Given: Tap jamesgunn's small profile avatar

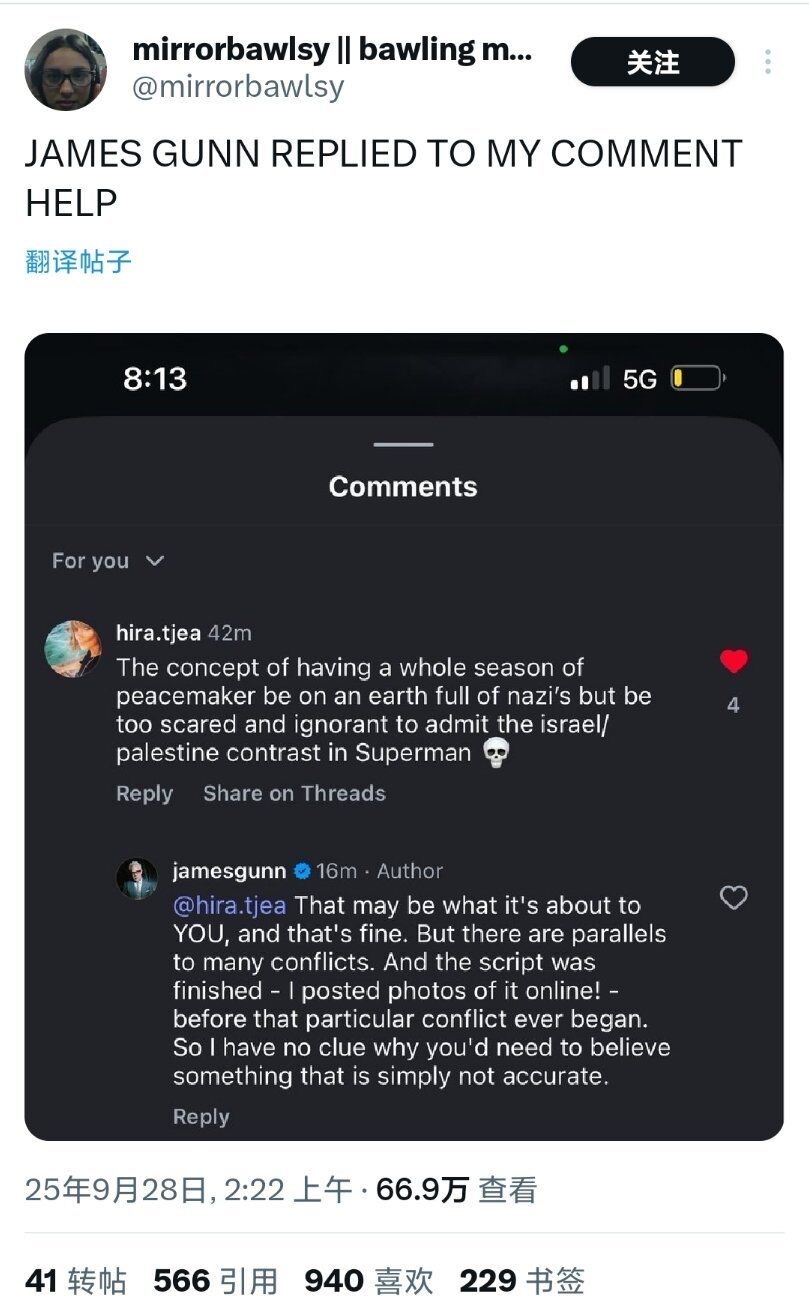Looking at the screenshot, I should point(137,878).
